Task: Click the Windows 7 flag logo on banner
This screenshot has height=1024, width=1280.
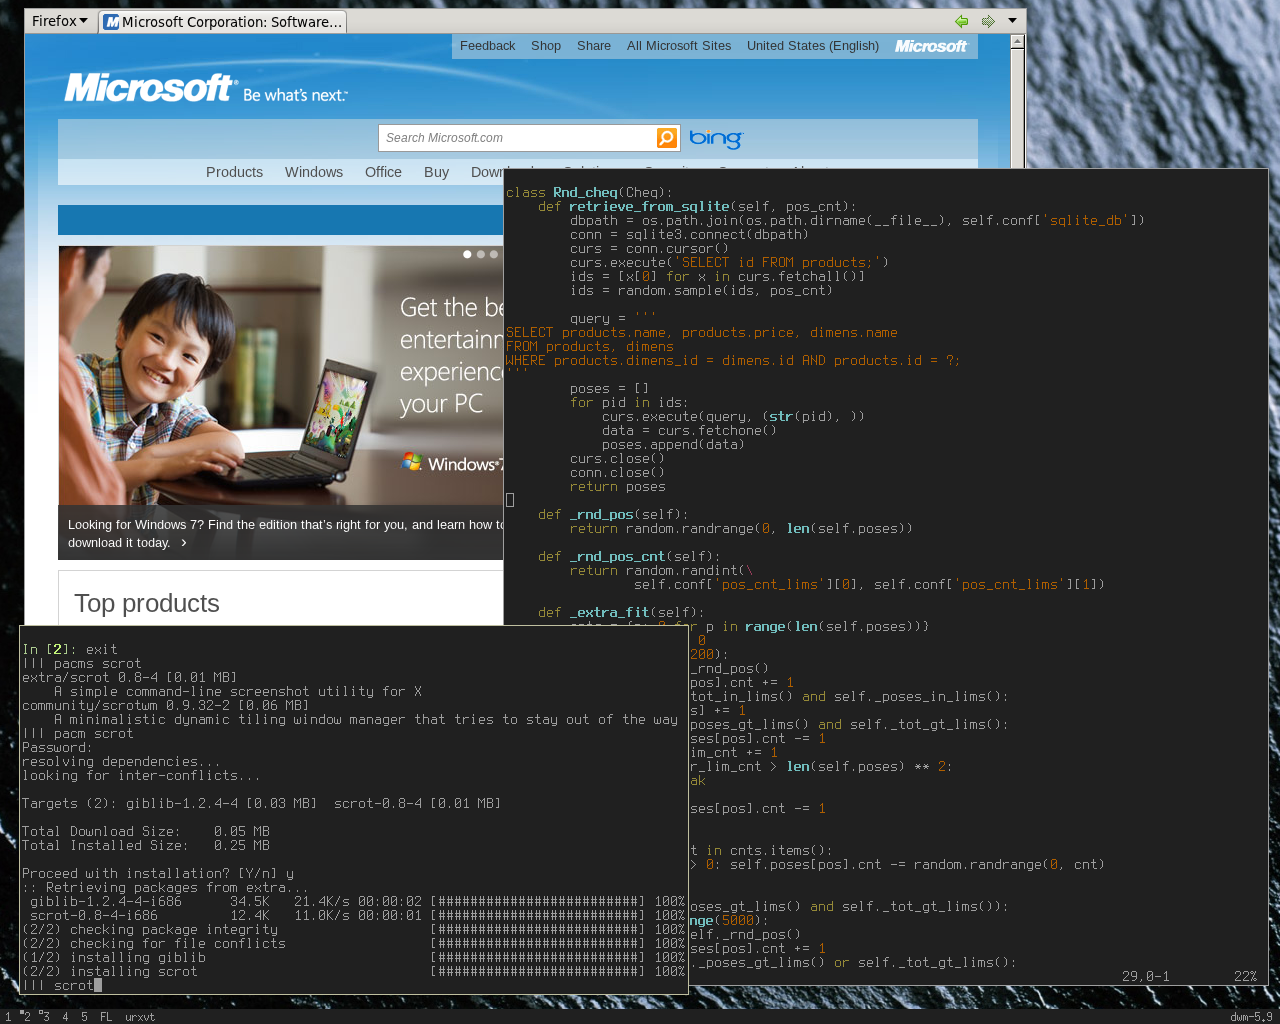Action: [x=412, y=462]
